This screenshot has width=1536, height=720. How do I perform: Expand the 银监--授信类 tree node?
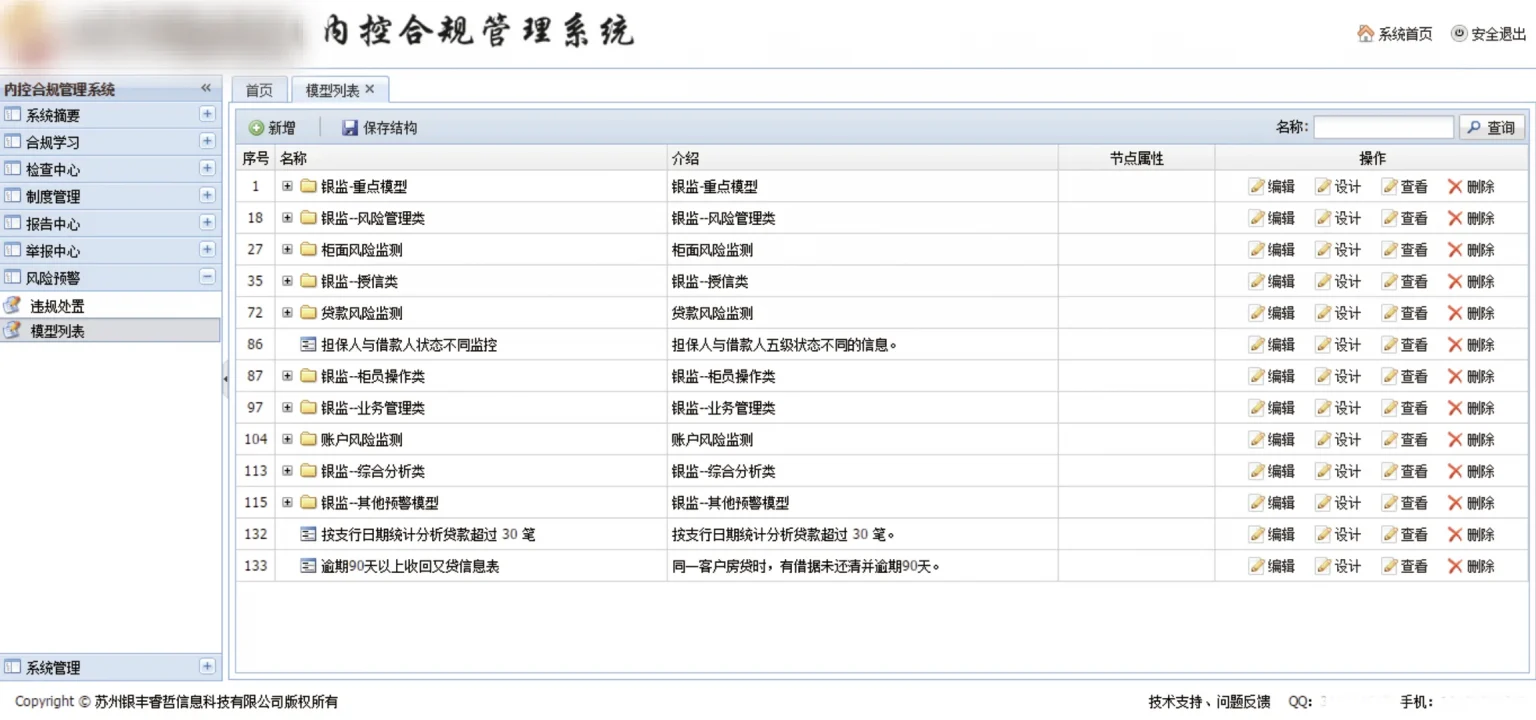pos(287,281)
